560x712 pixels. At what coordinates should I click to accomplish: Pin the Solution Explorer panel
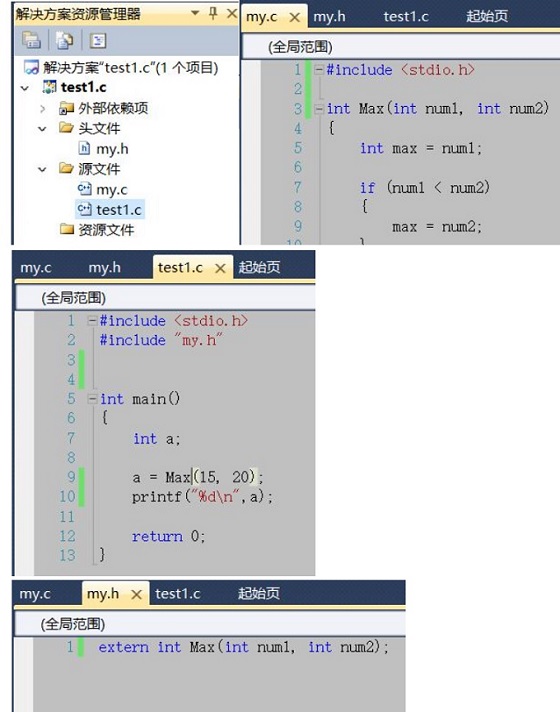213,13
